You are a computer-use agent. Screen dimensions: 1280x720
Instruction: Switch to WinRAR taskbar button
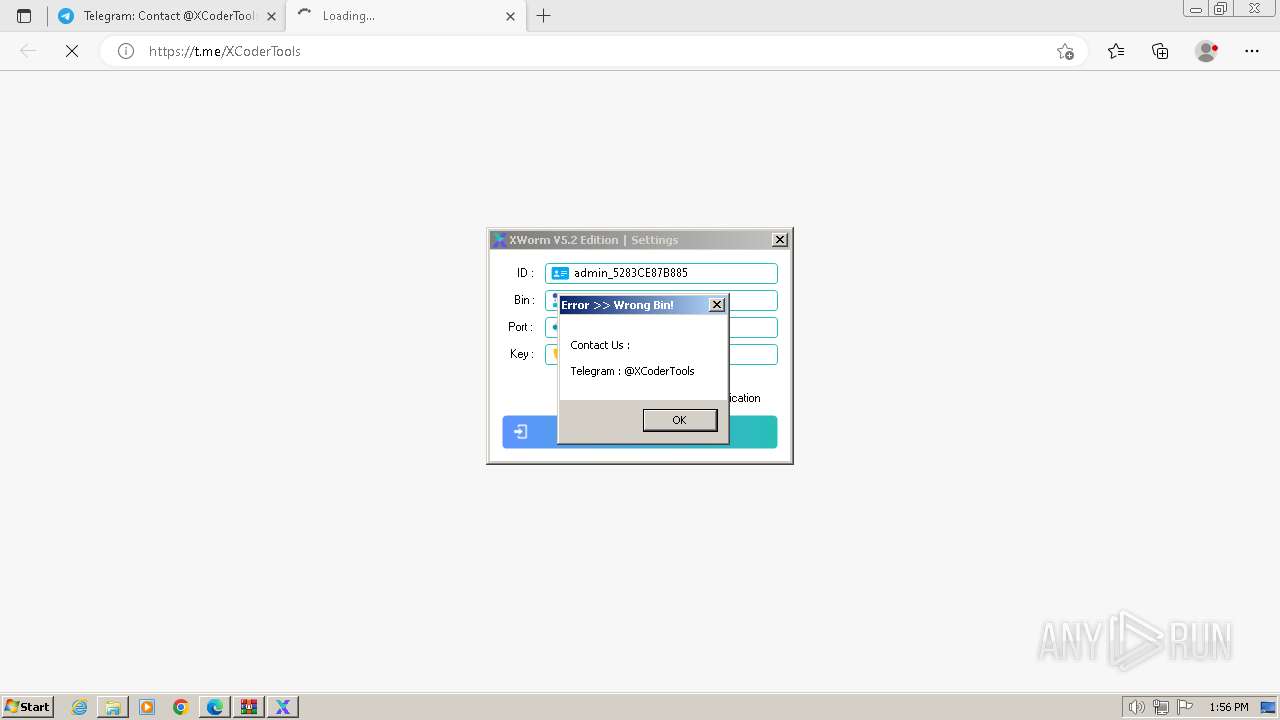[249, 707]
